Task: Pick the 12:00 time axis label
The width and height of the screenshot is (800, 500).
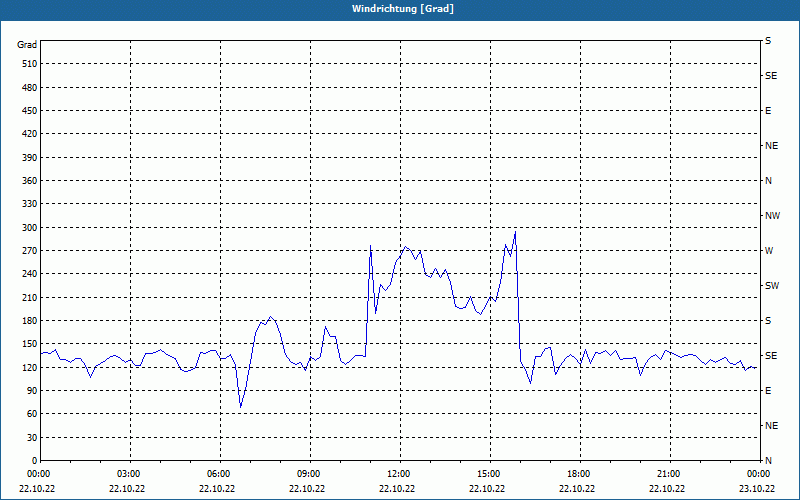Action: 400,473
